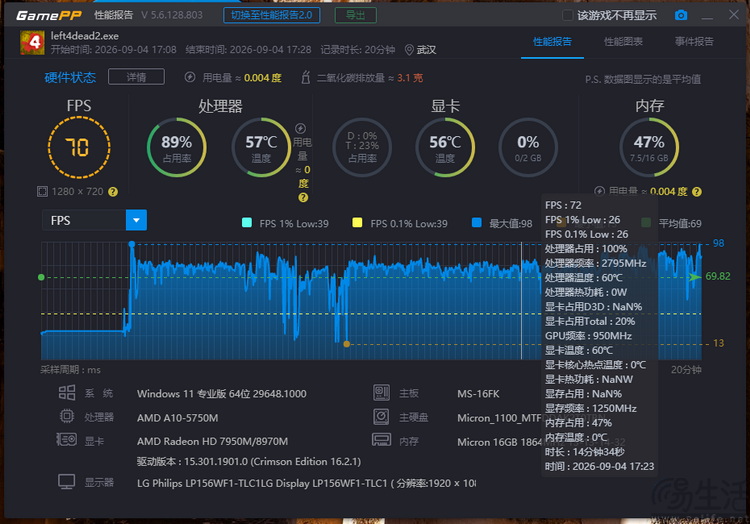Click the left4dead2.exe process name
This screenshot has width=750, height=524.
point(85,36)
